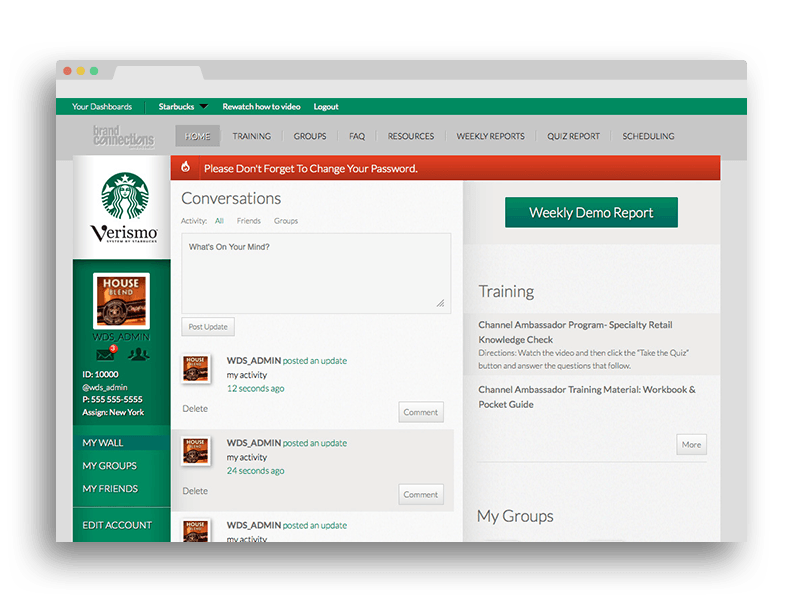Select MY GROUPS in the sidebar

coord(109,466)
